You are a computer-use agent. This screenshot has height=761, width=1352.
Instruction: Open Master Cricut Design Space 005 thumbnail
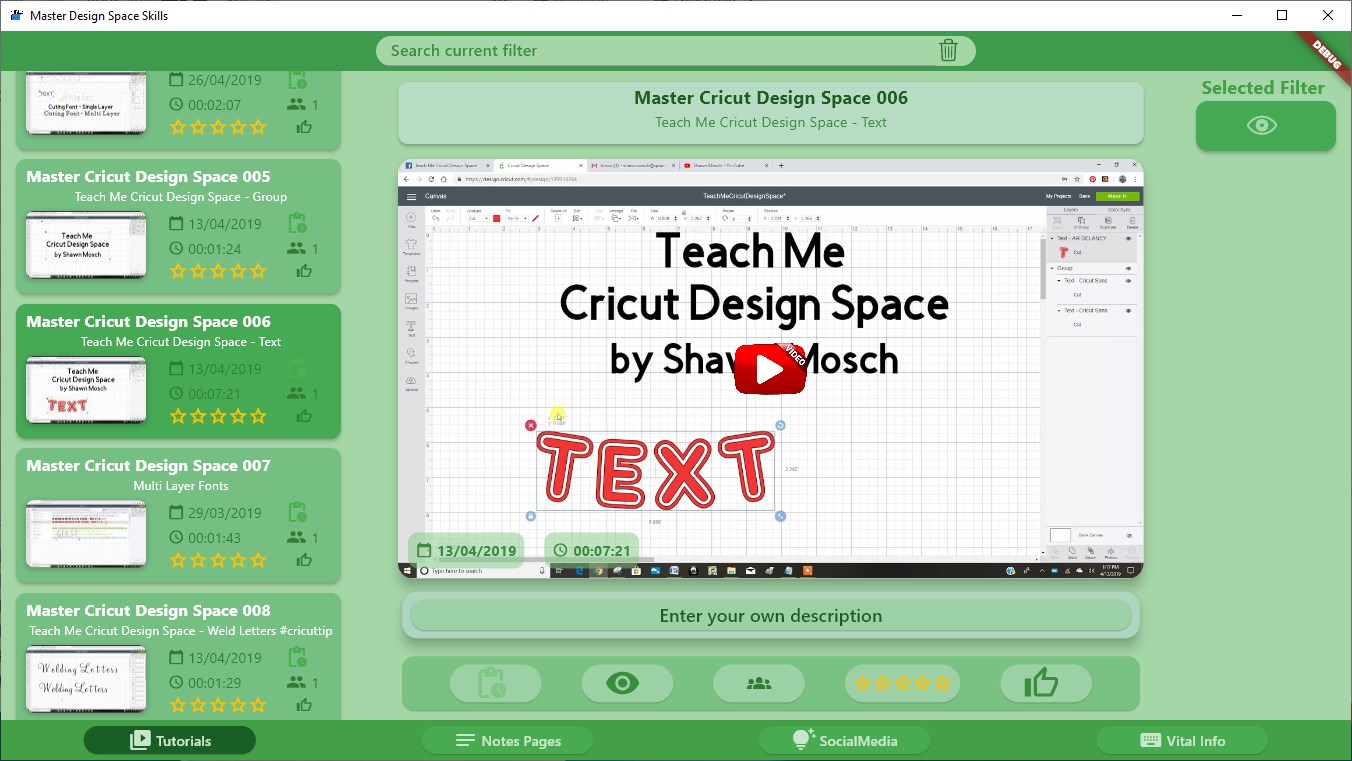click(x=86, y=245)
